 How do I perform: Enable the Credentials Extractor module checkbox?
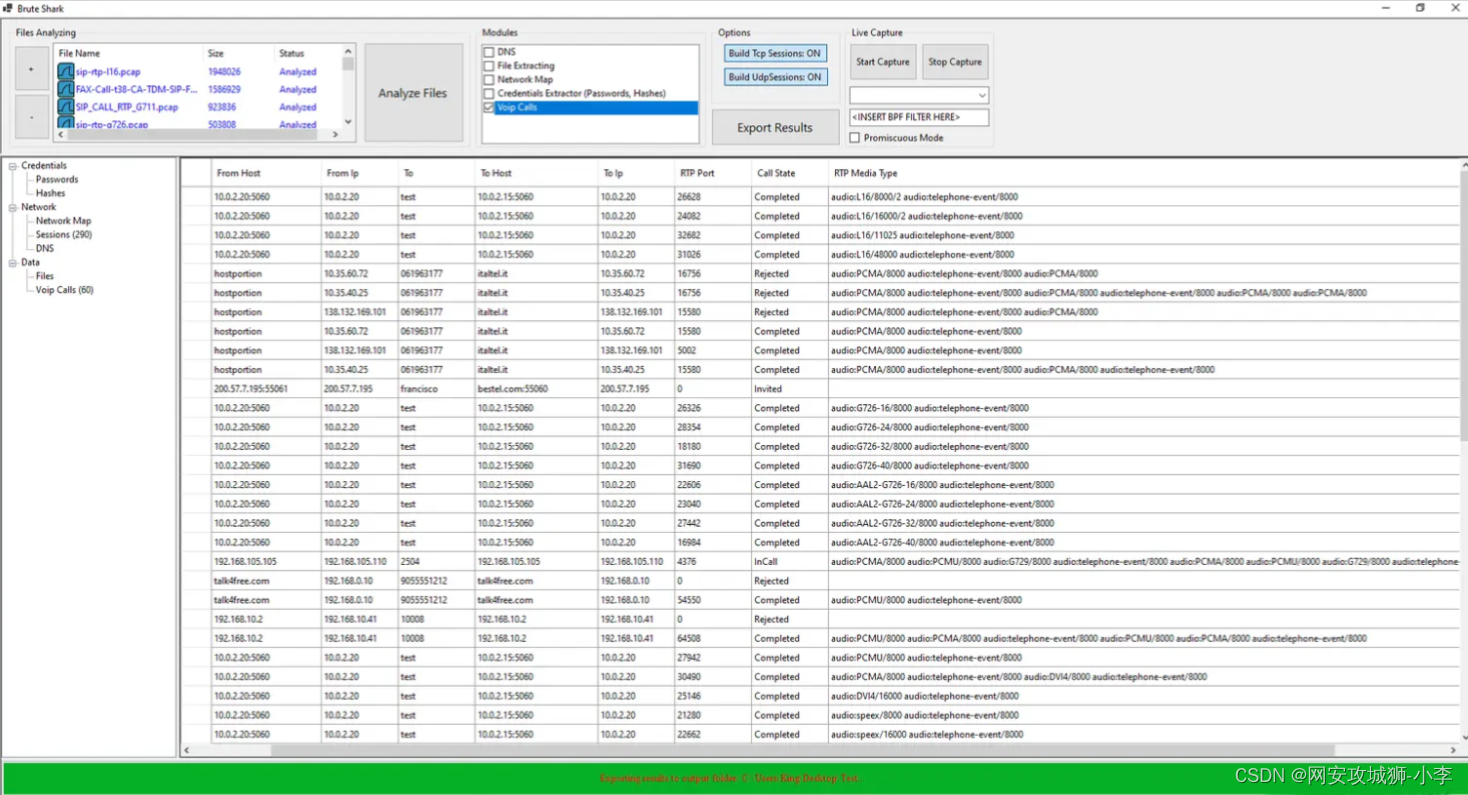(488, 93)
